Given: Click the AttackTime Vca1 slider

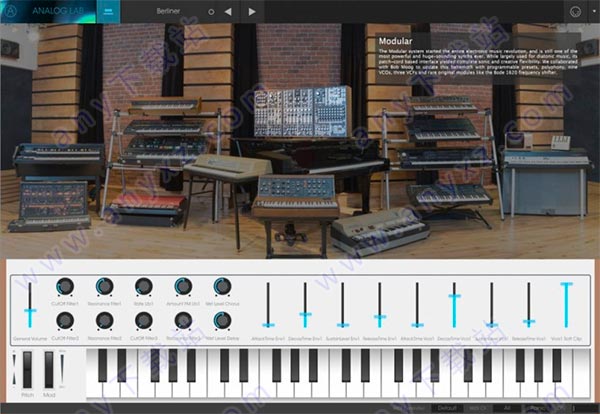Looking at the screenshot, I should pyautogui.click(x=417, y=305).
